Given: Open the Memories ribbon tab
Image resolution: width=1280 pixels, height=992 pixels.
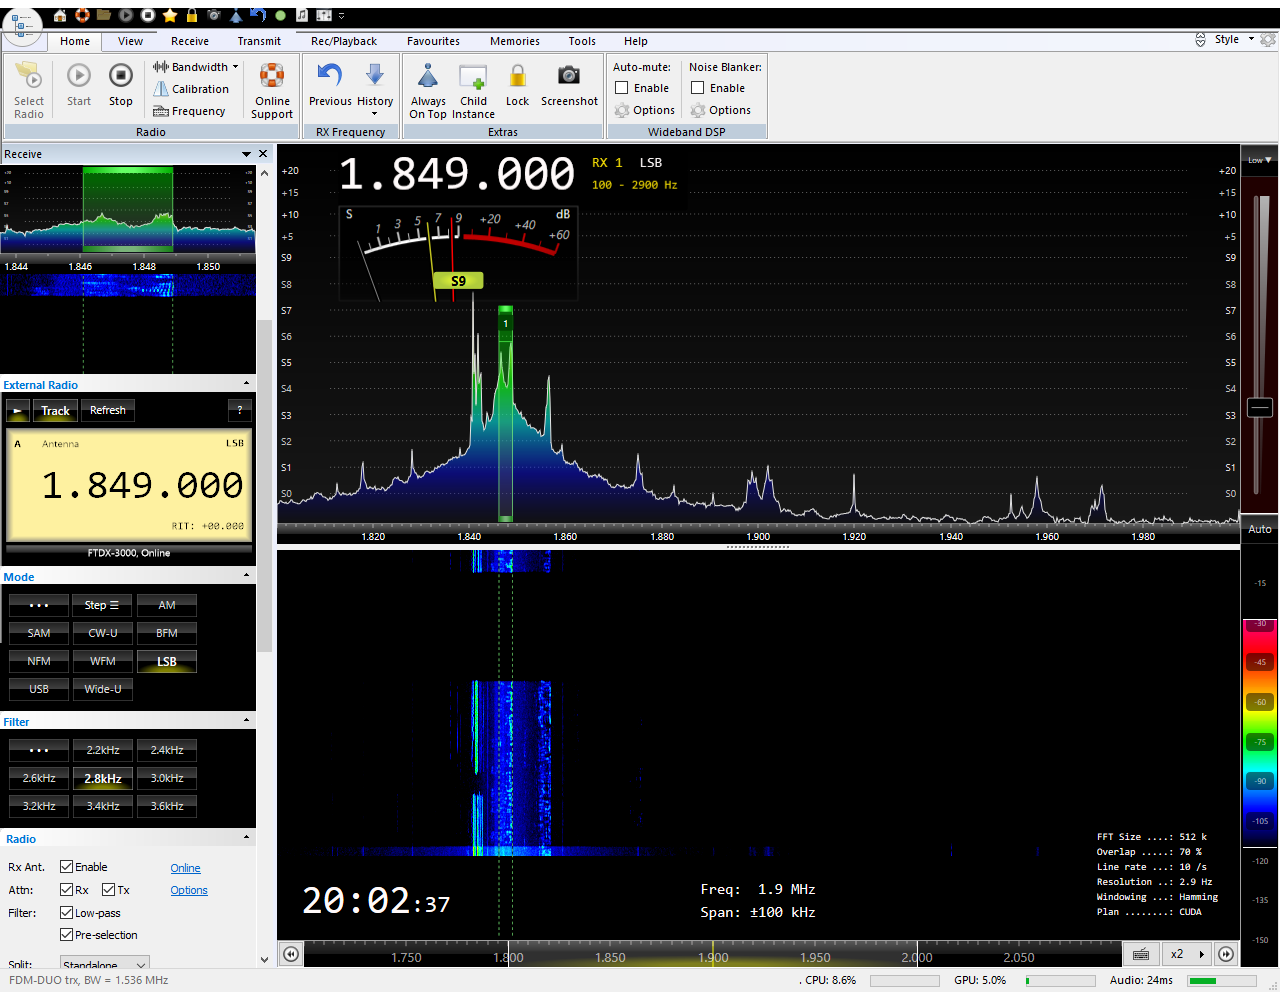Looking at the screenshot, I should [x=514, y=41].
